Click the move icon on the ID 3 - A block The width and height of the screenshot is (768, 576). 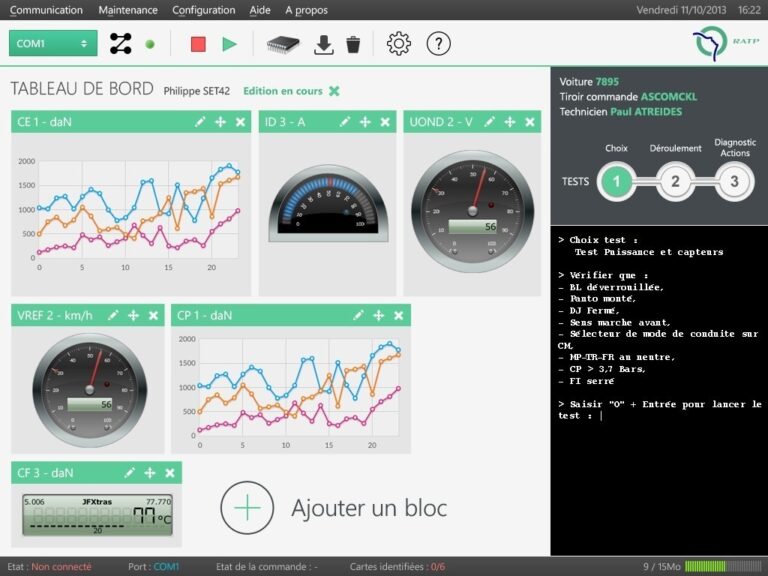[365, 122]
